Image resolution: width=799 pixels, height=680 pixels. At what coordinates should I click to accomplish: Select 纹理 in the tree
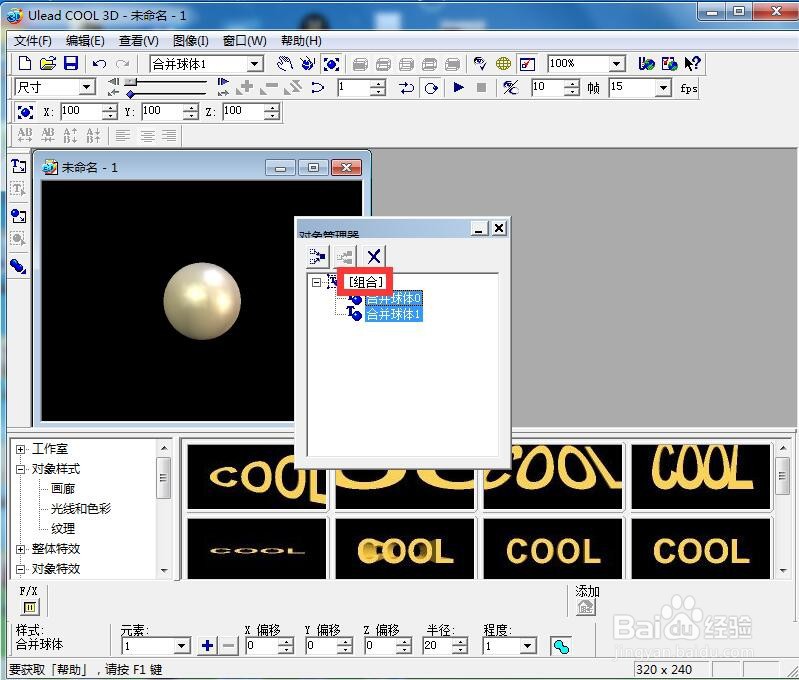63,529
